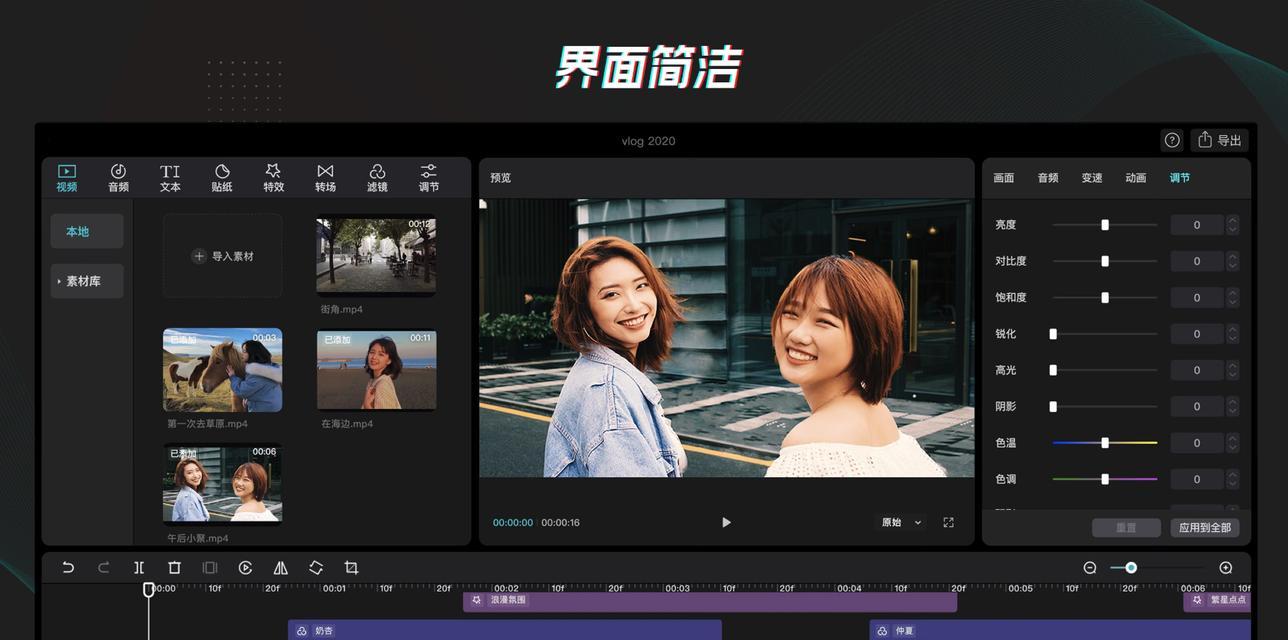1288x640 pixels.
Task: Open the 调节 adjustment tab in top toolbar
Action: click(x=429, y=178)
